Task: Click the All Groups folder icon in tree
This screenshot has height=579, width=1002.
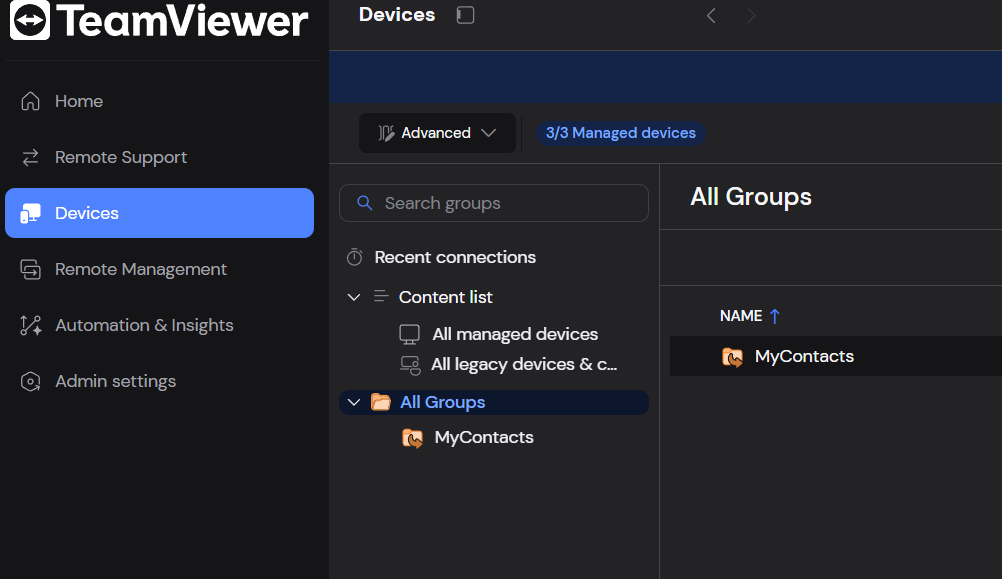Action: click(381, 402)
